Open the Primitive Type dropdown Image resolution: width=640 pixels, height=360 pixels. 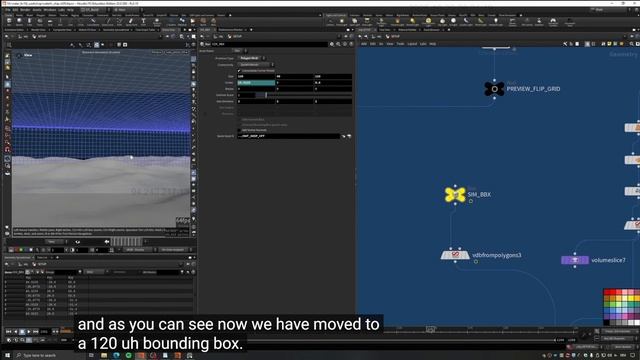click(250, 58)
